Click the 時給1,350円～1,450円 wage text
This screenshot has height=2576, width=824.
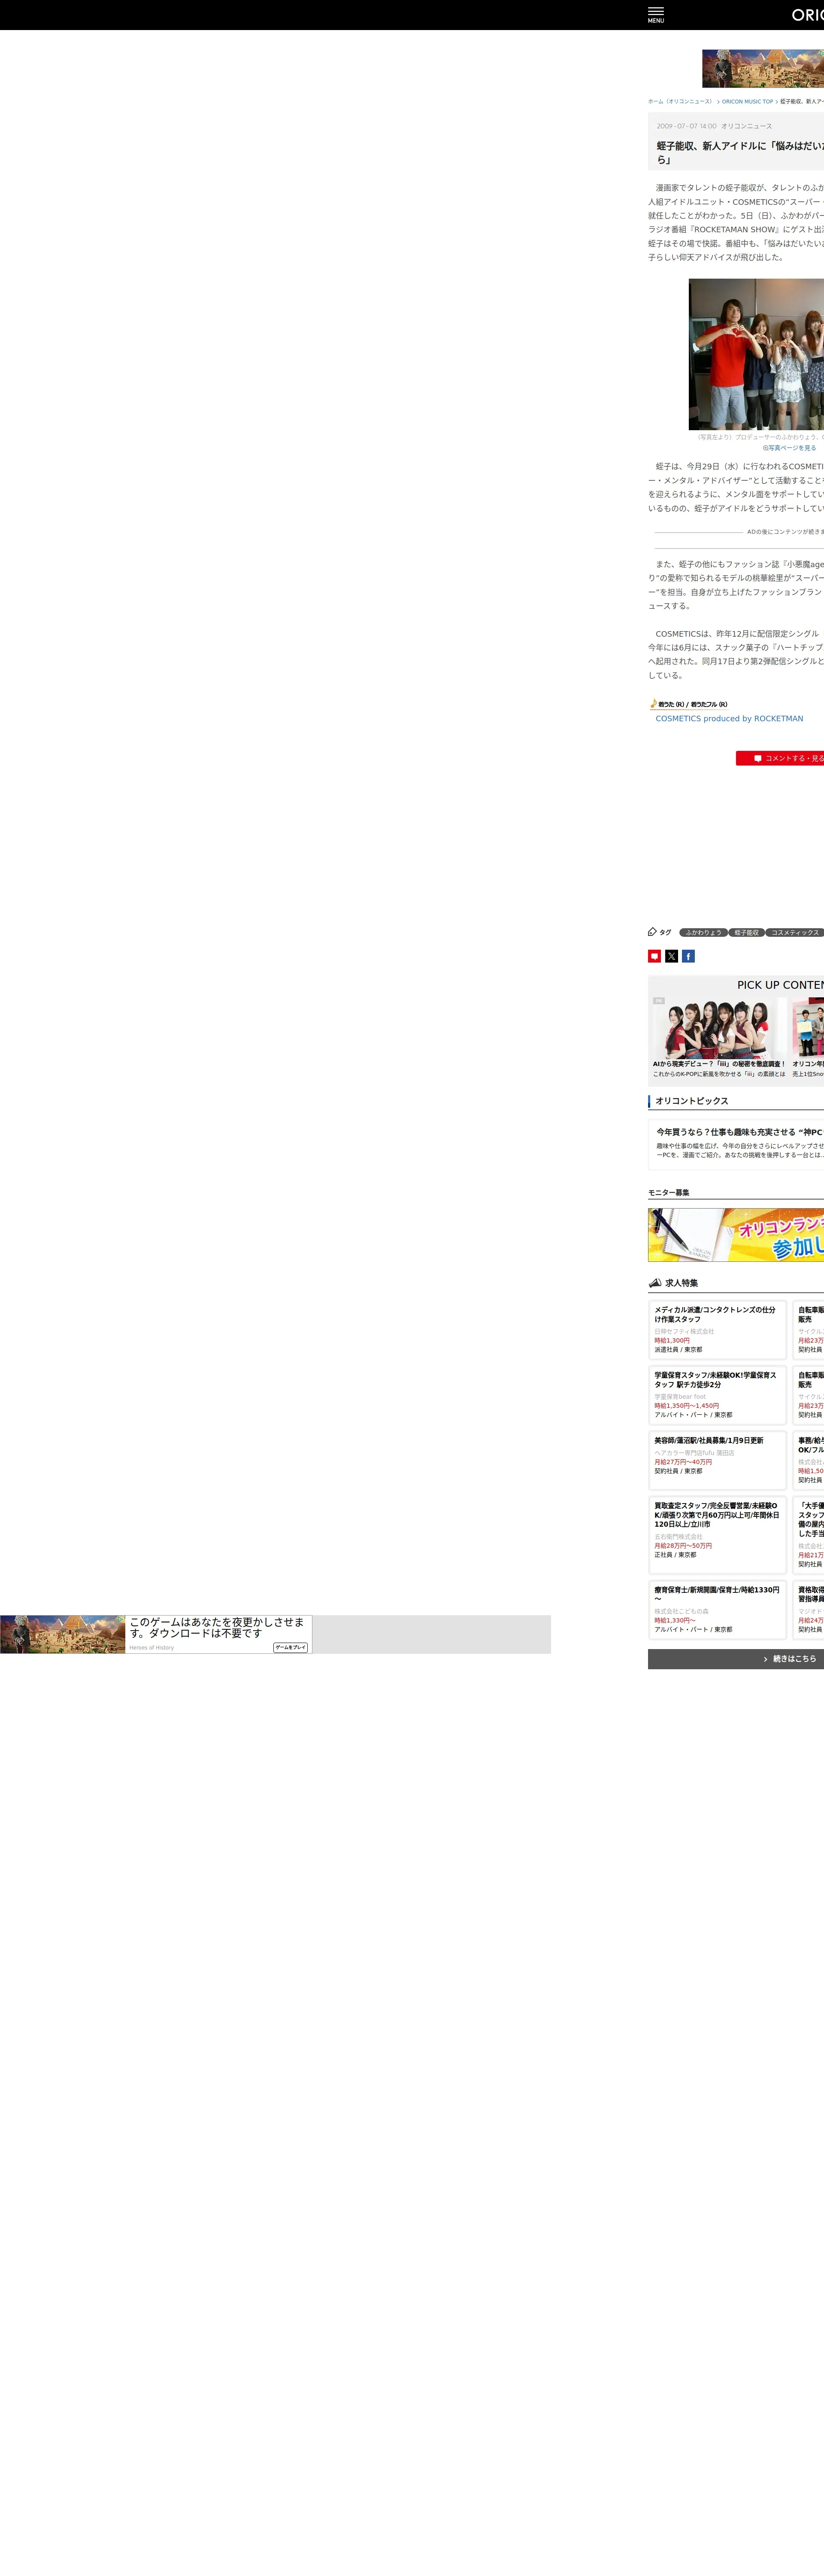click(687, 1405)
